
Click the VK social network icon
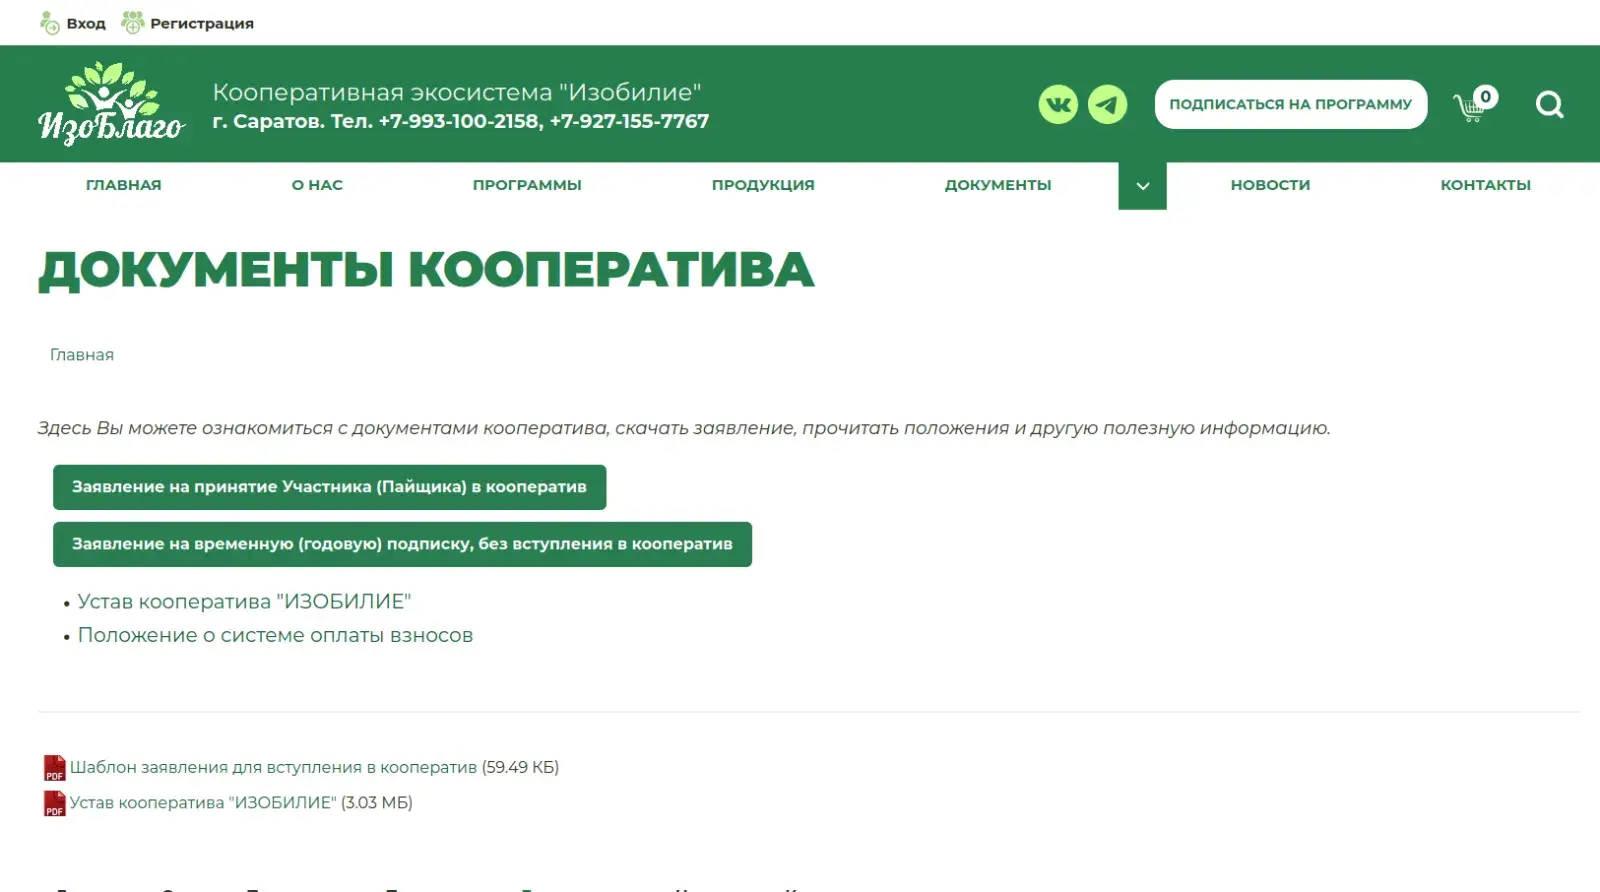point(1058,104)
